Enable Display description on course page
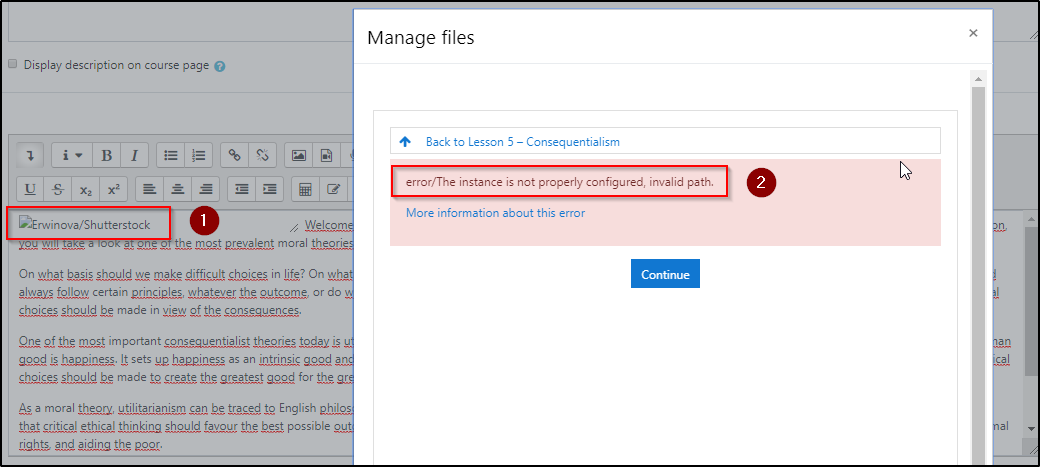 tap(13, 64)
